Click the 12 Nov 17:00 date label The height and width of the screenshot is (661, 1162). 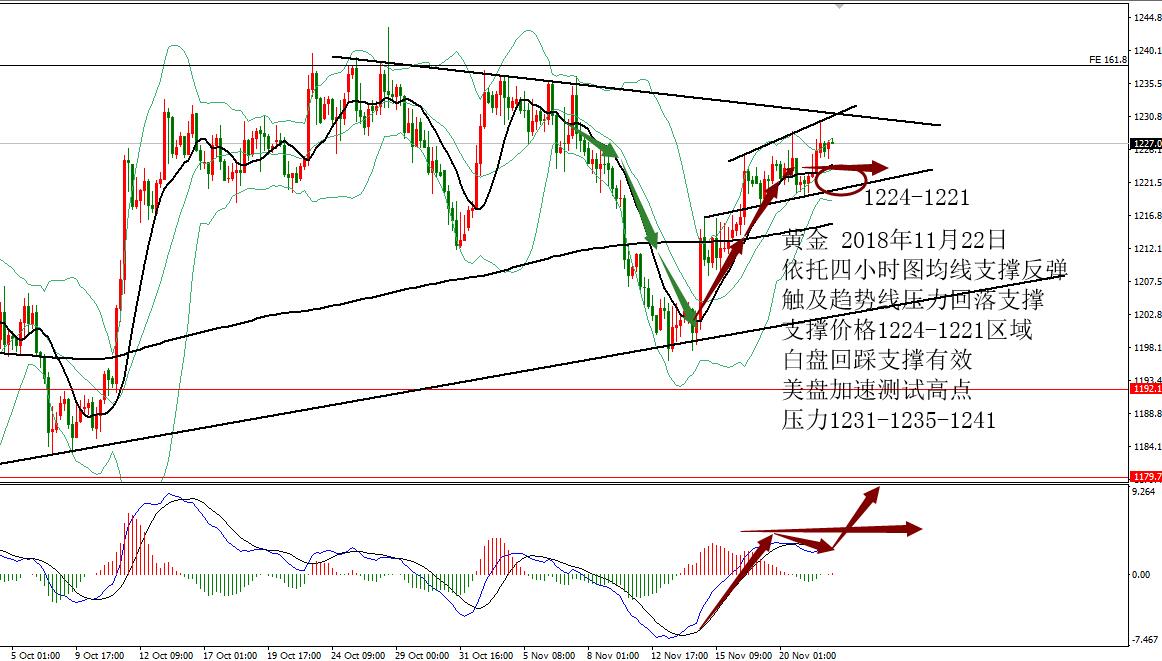(x=678, y=655)
